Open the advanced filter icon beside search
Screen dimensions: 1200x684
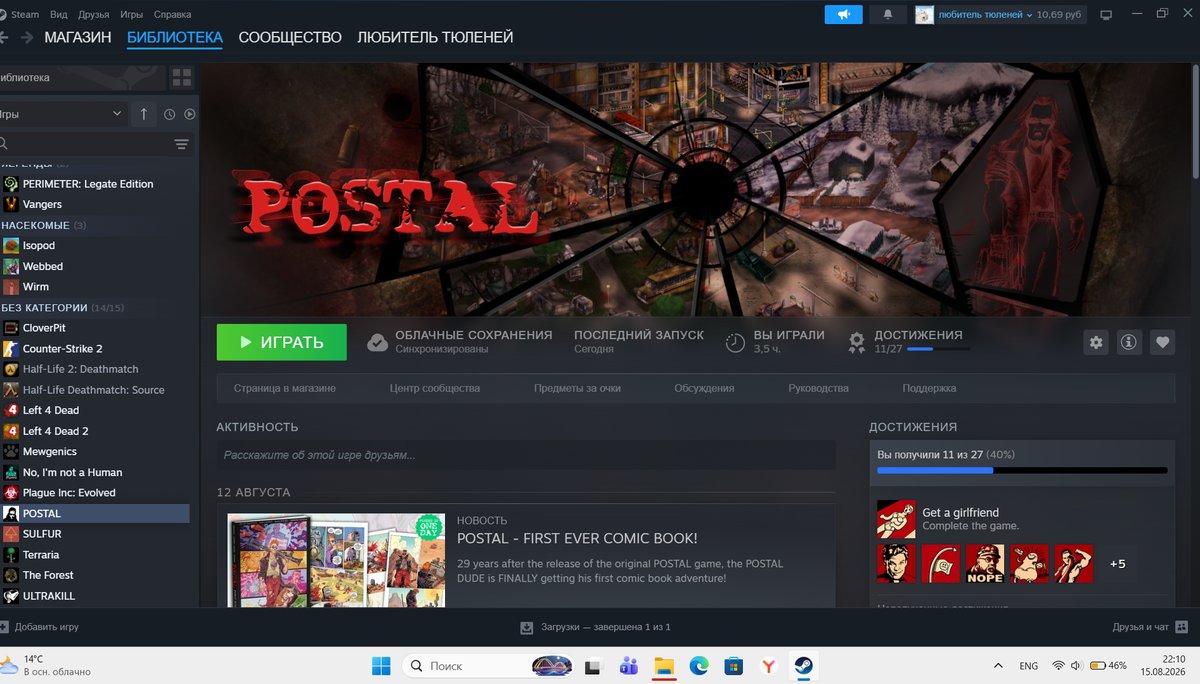(181, 144)
